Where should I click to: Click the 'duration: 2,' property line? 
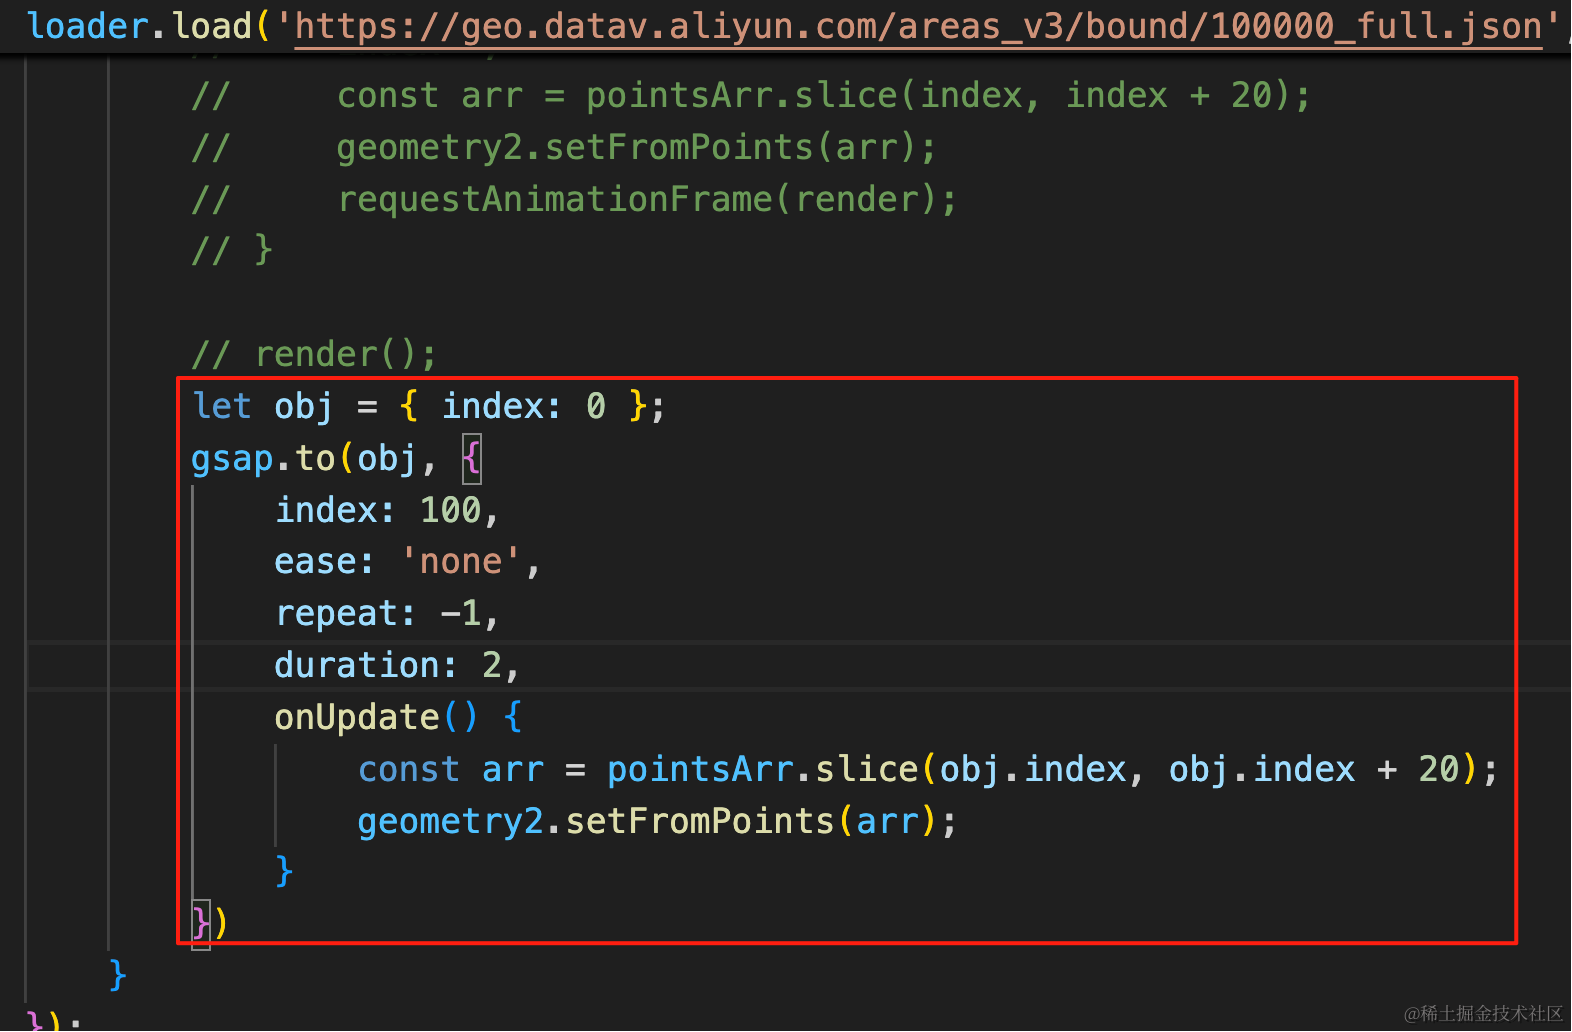click(x=397, y=666)
